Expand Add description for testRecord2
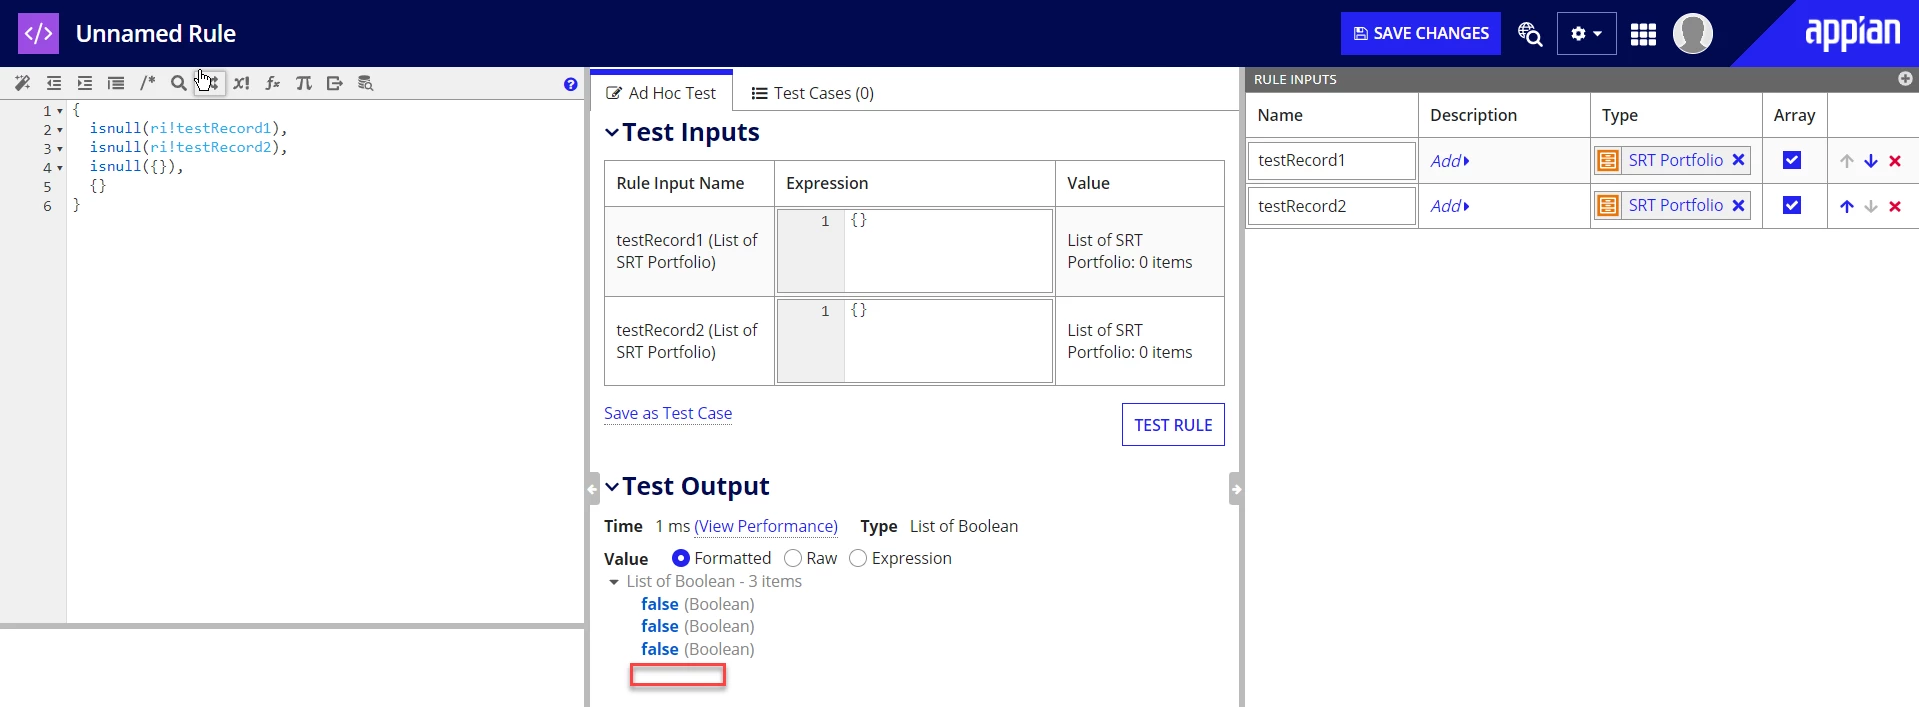Image resolution: width=1919 pixels, height=707 pixels. tap(1450, 206)
